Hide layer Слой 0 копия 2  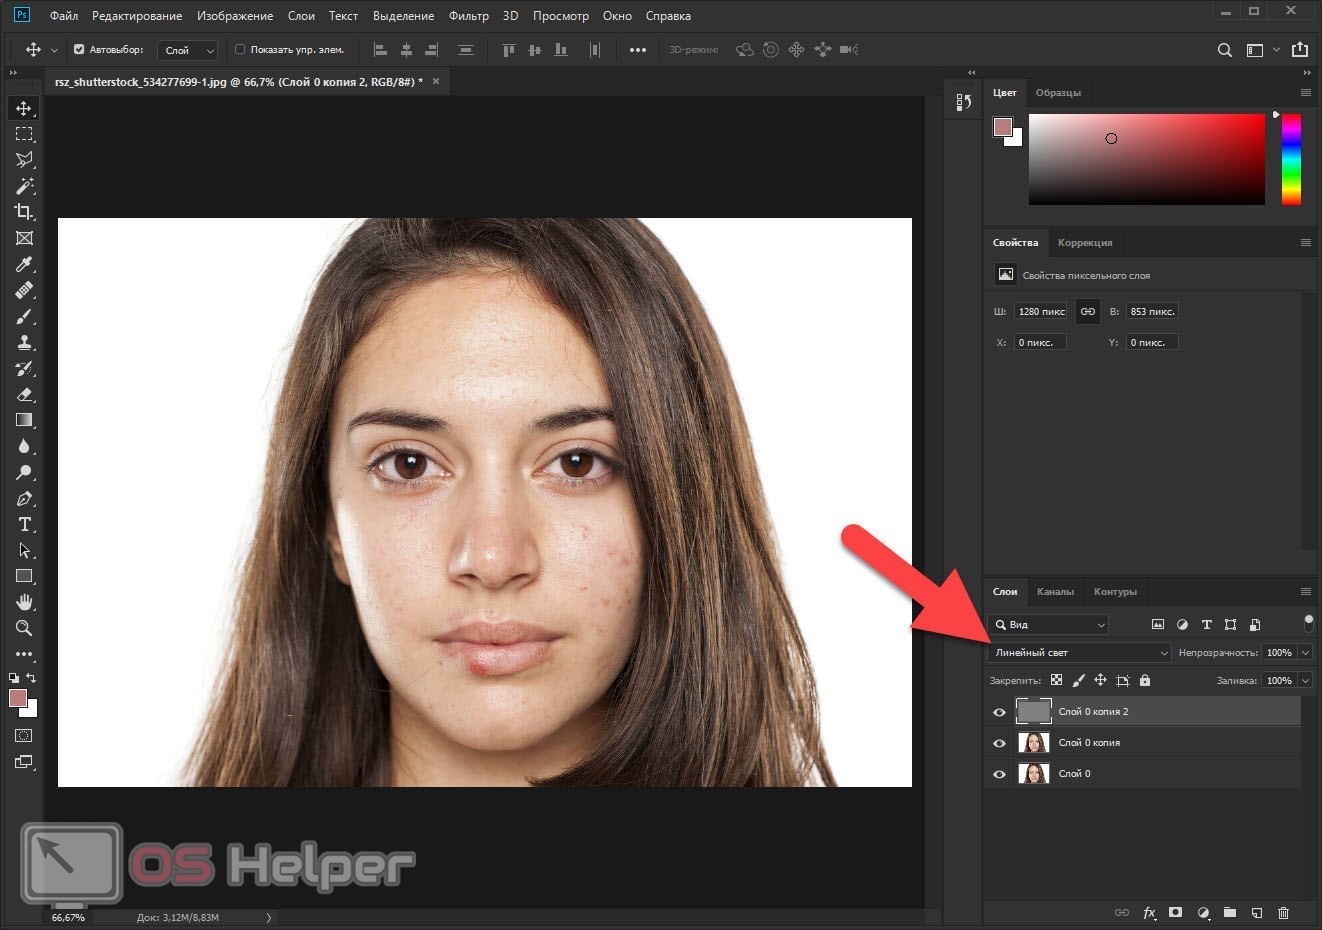(x=999, y=712)
